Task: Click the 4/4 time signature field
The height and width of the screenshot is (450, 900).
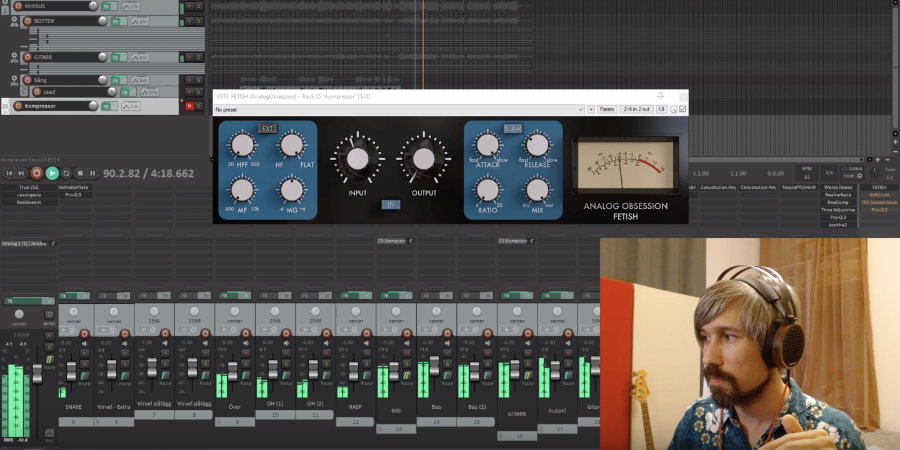Action: 829,173
